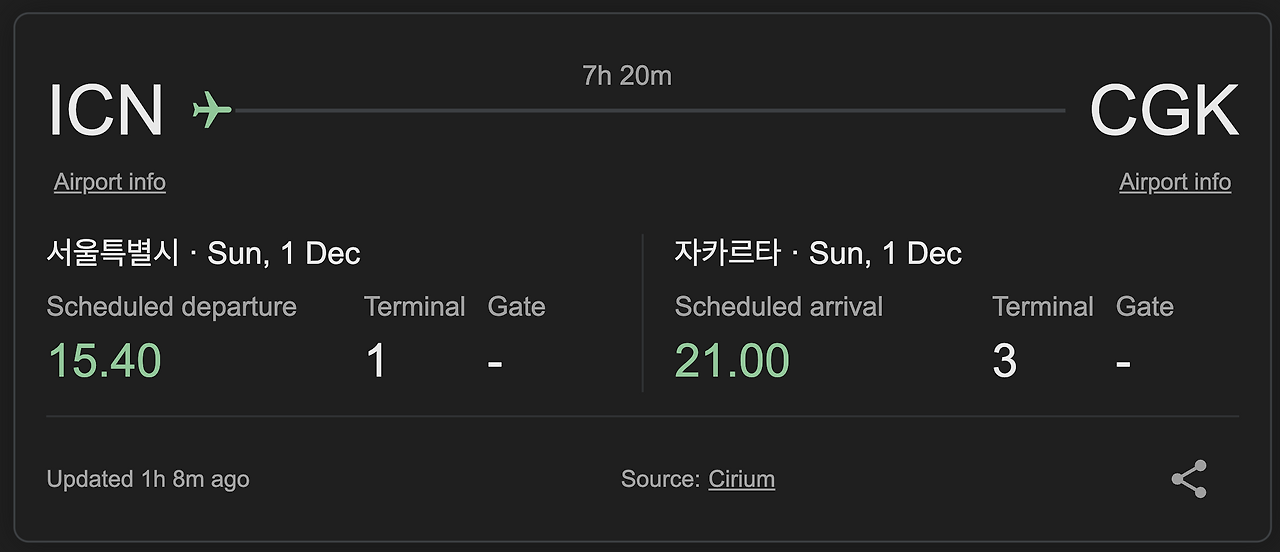Click the 7h 20m flight duration

pos(627,76)
